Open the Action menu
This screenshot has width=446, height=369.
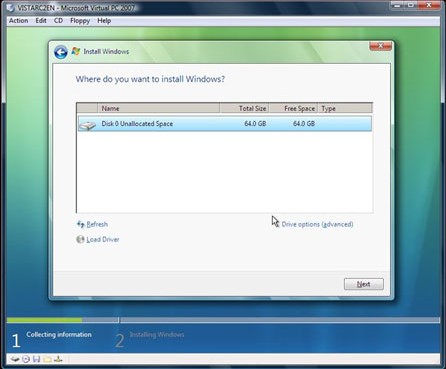18,21
